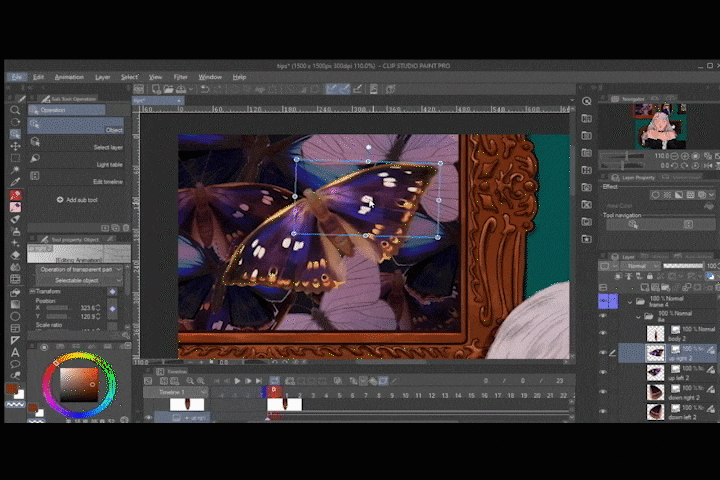Toggle visibility of up right 2 layer
The width and height of the screenshot is (720, 480).
(x=603, y=353)
